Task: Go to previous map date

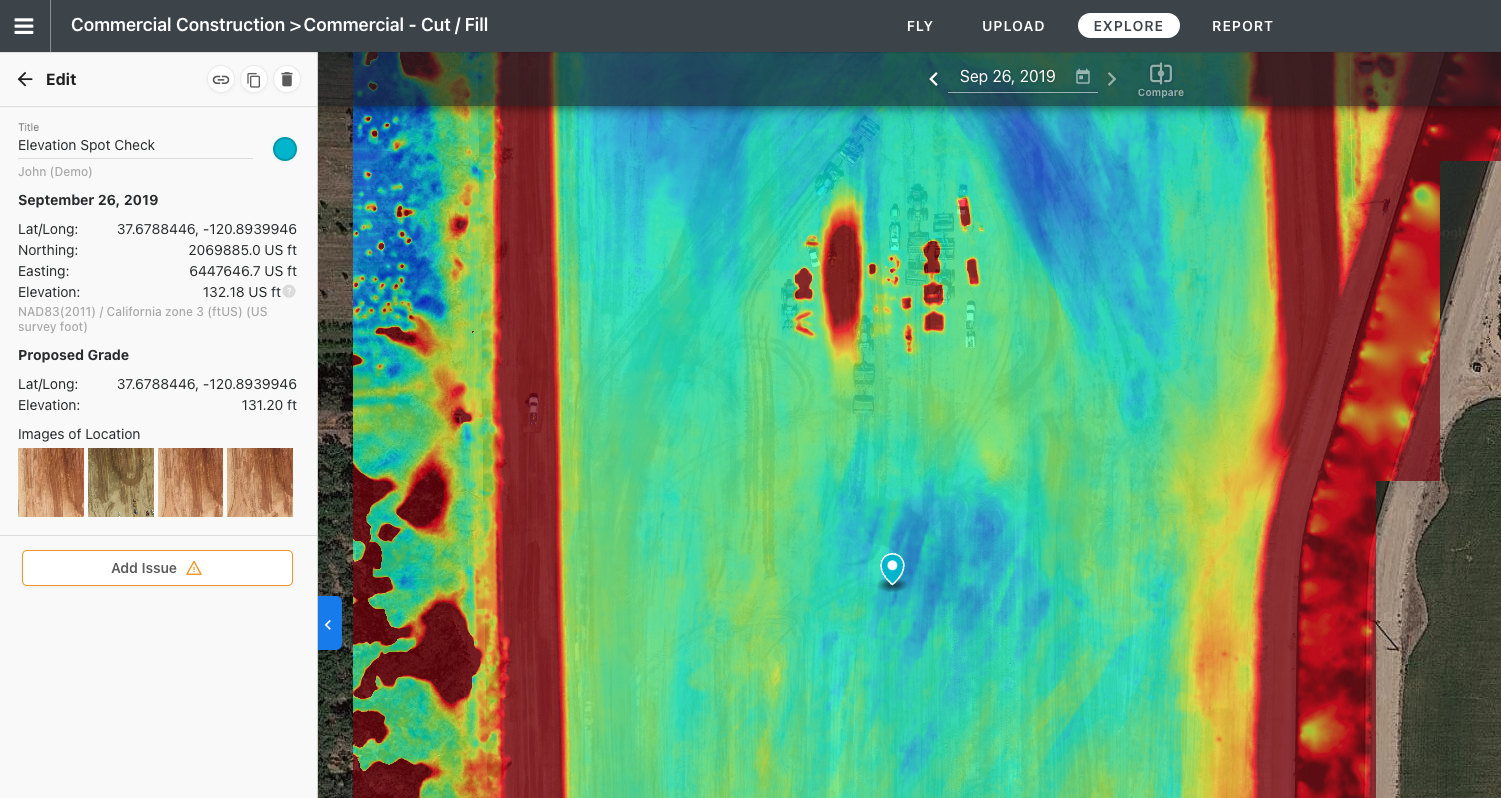Action: coord(933,78)
